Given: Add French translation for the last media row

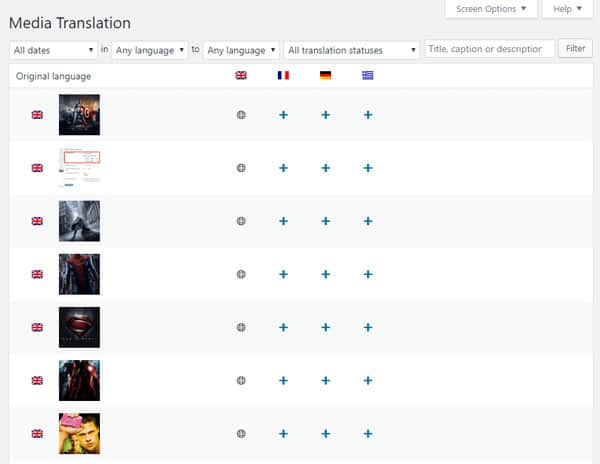Looking at the screenshot, I should coord(283,434).
